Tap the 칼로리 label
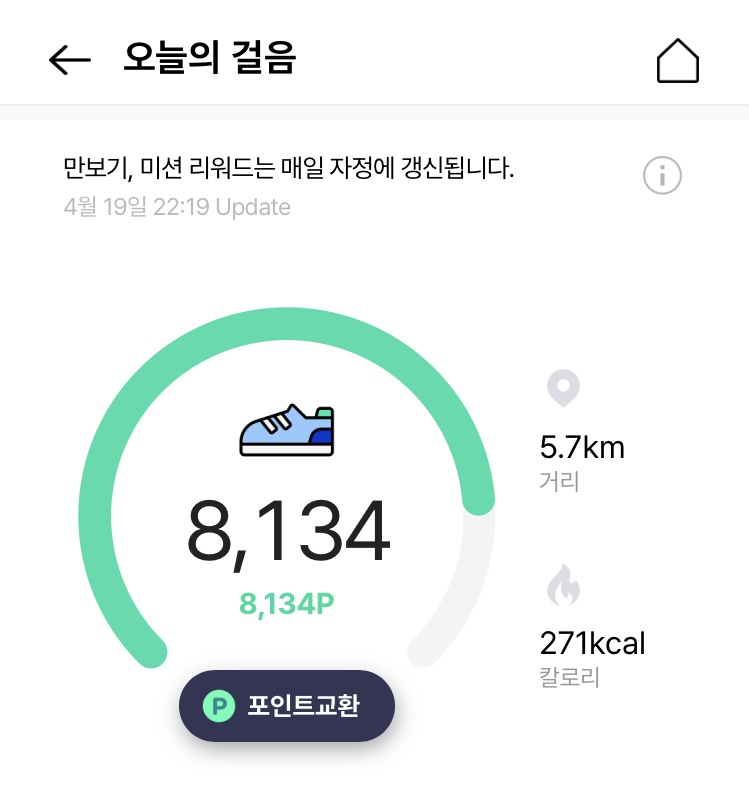This screenshot has height=786, width=749. 568,677
